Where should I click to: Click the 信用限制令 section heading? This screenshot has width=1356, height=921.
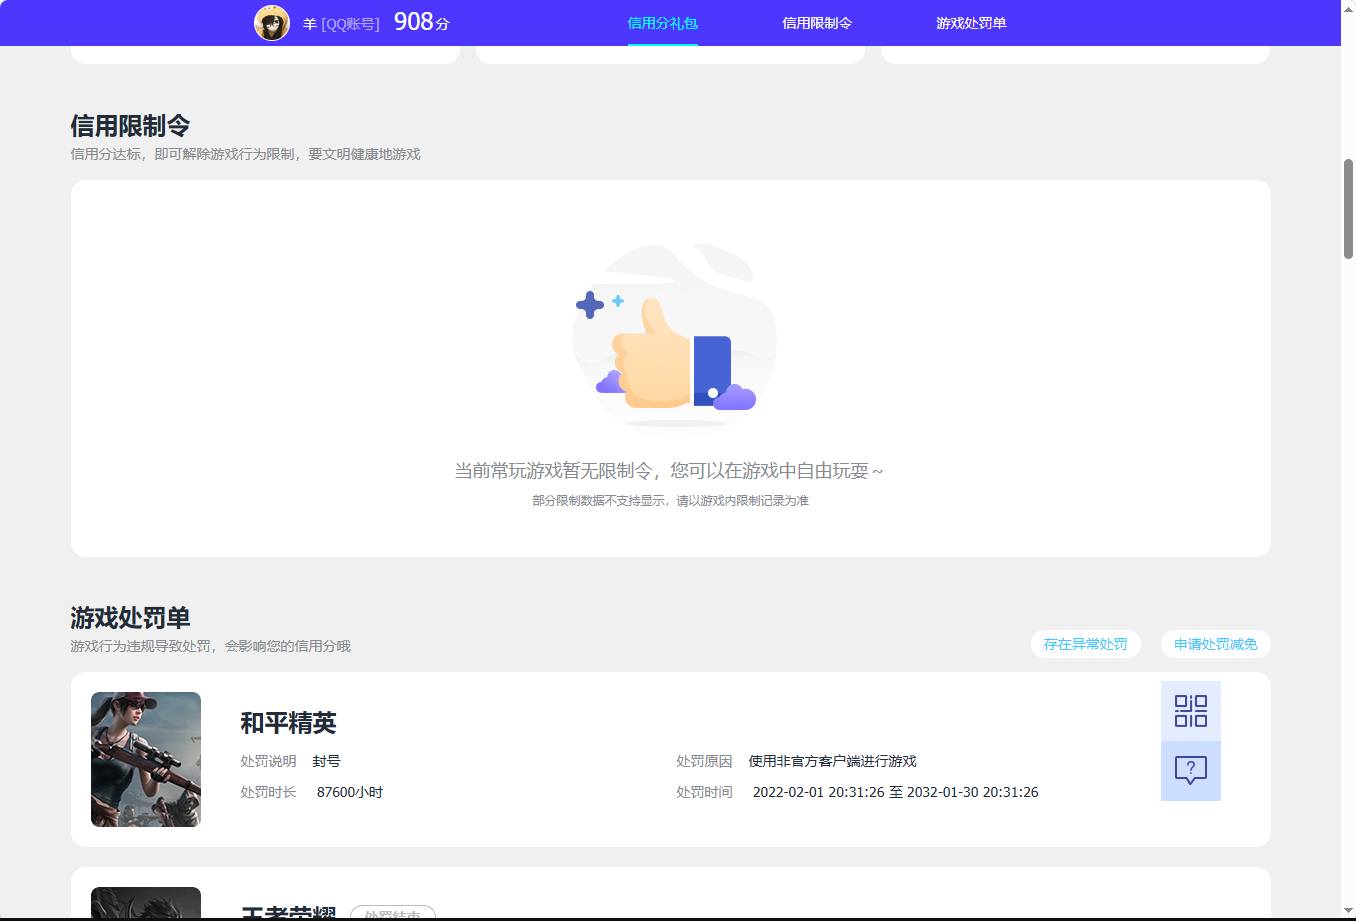[x=130, y=126]
